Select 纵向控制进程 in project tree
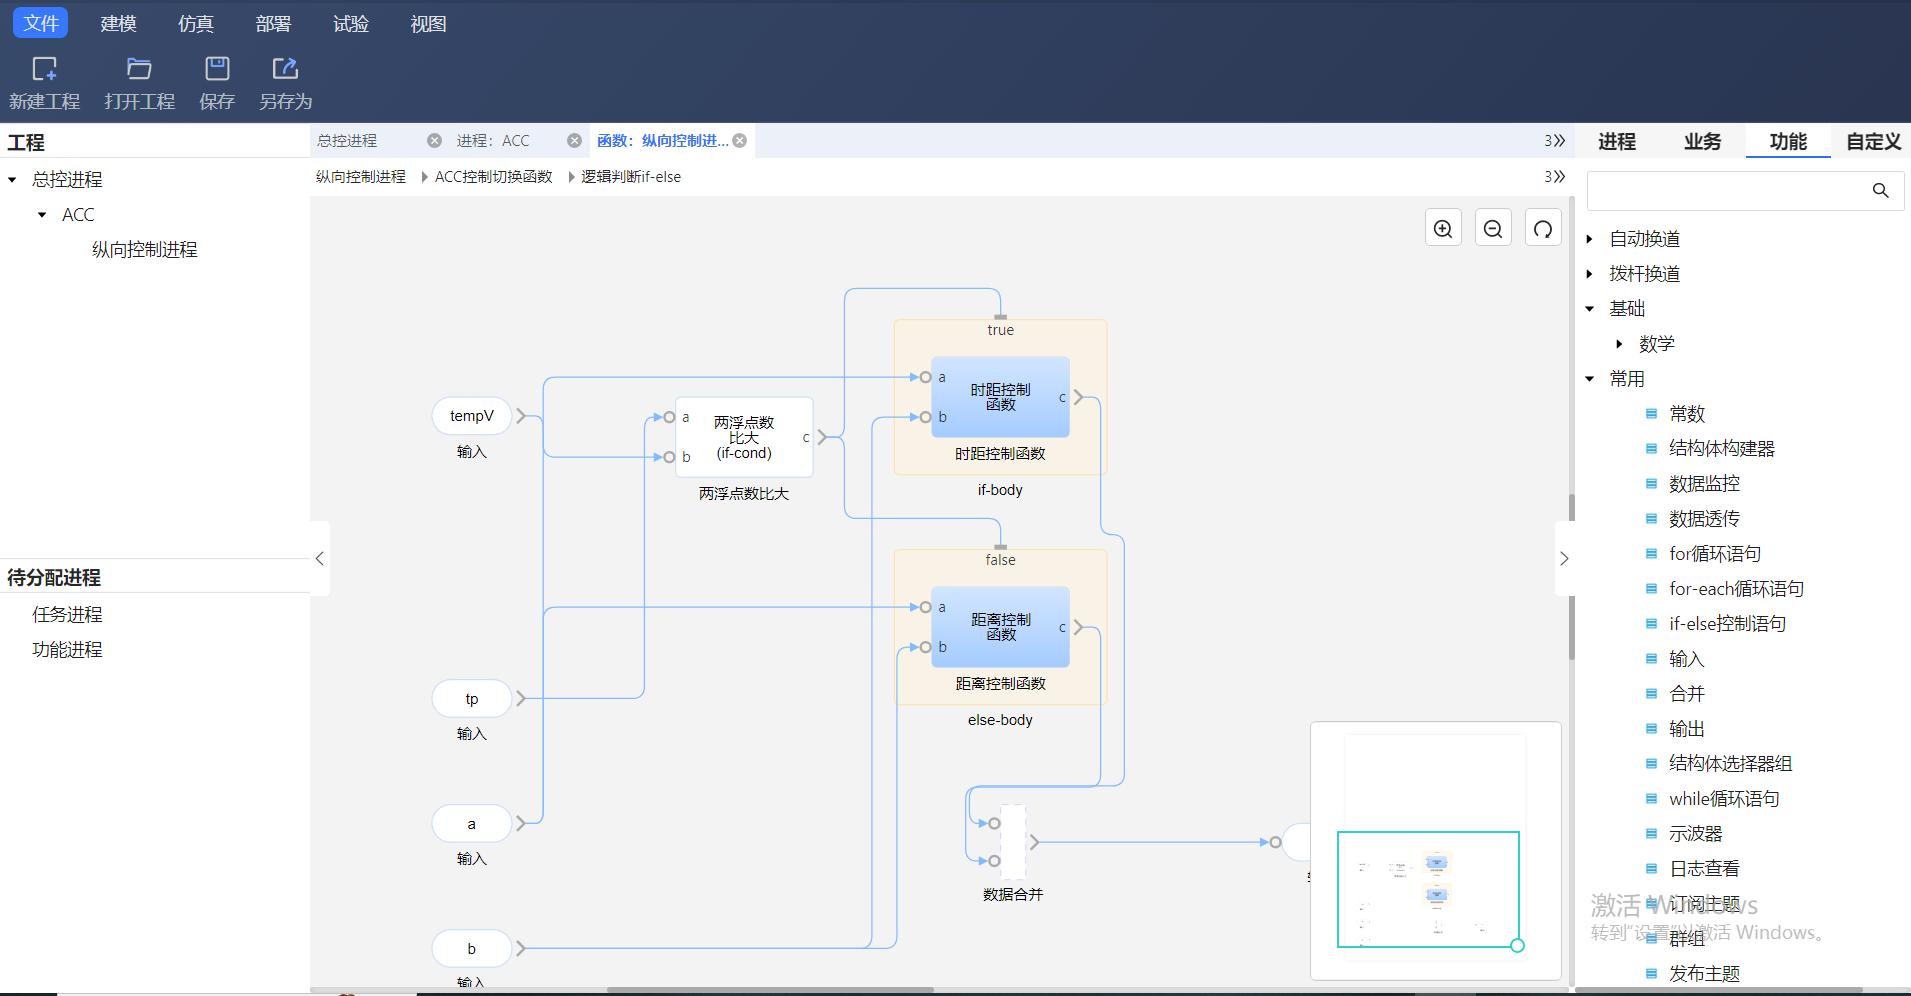Image resolution: width=1911 pixels, height=996 pixels. [x=145, y=250]
